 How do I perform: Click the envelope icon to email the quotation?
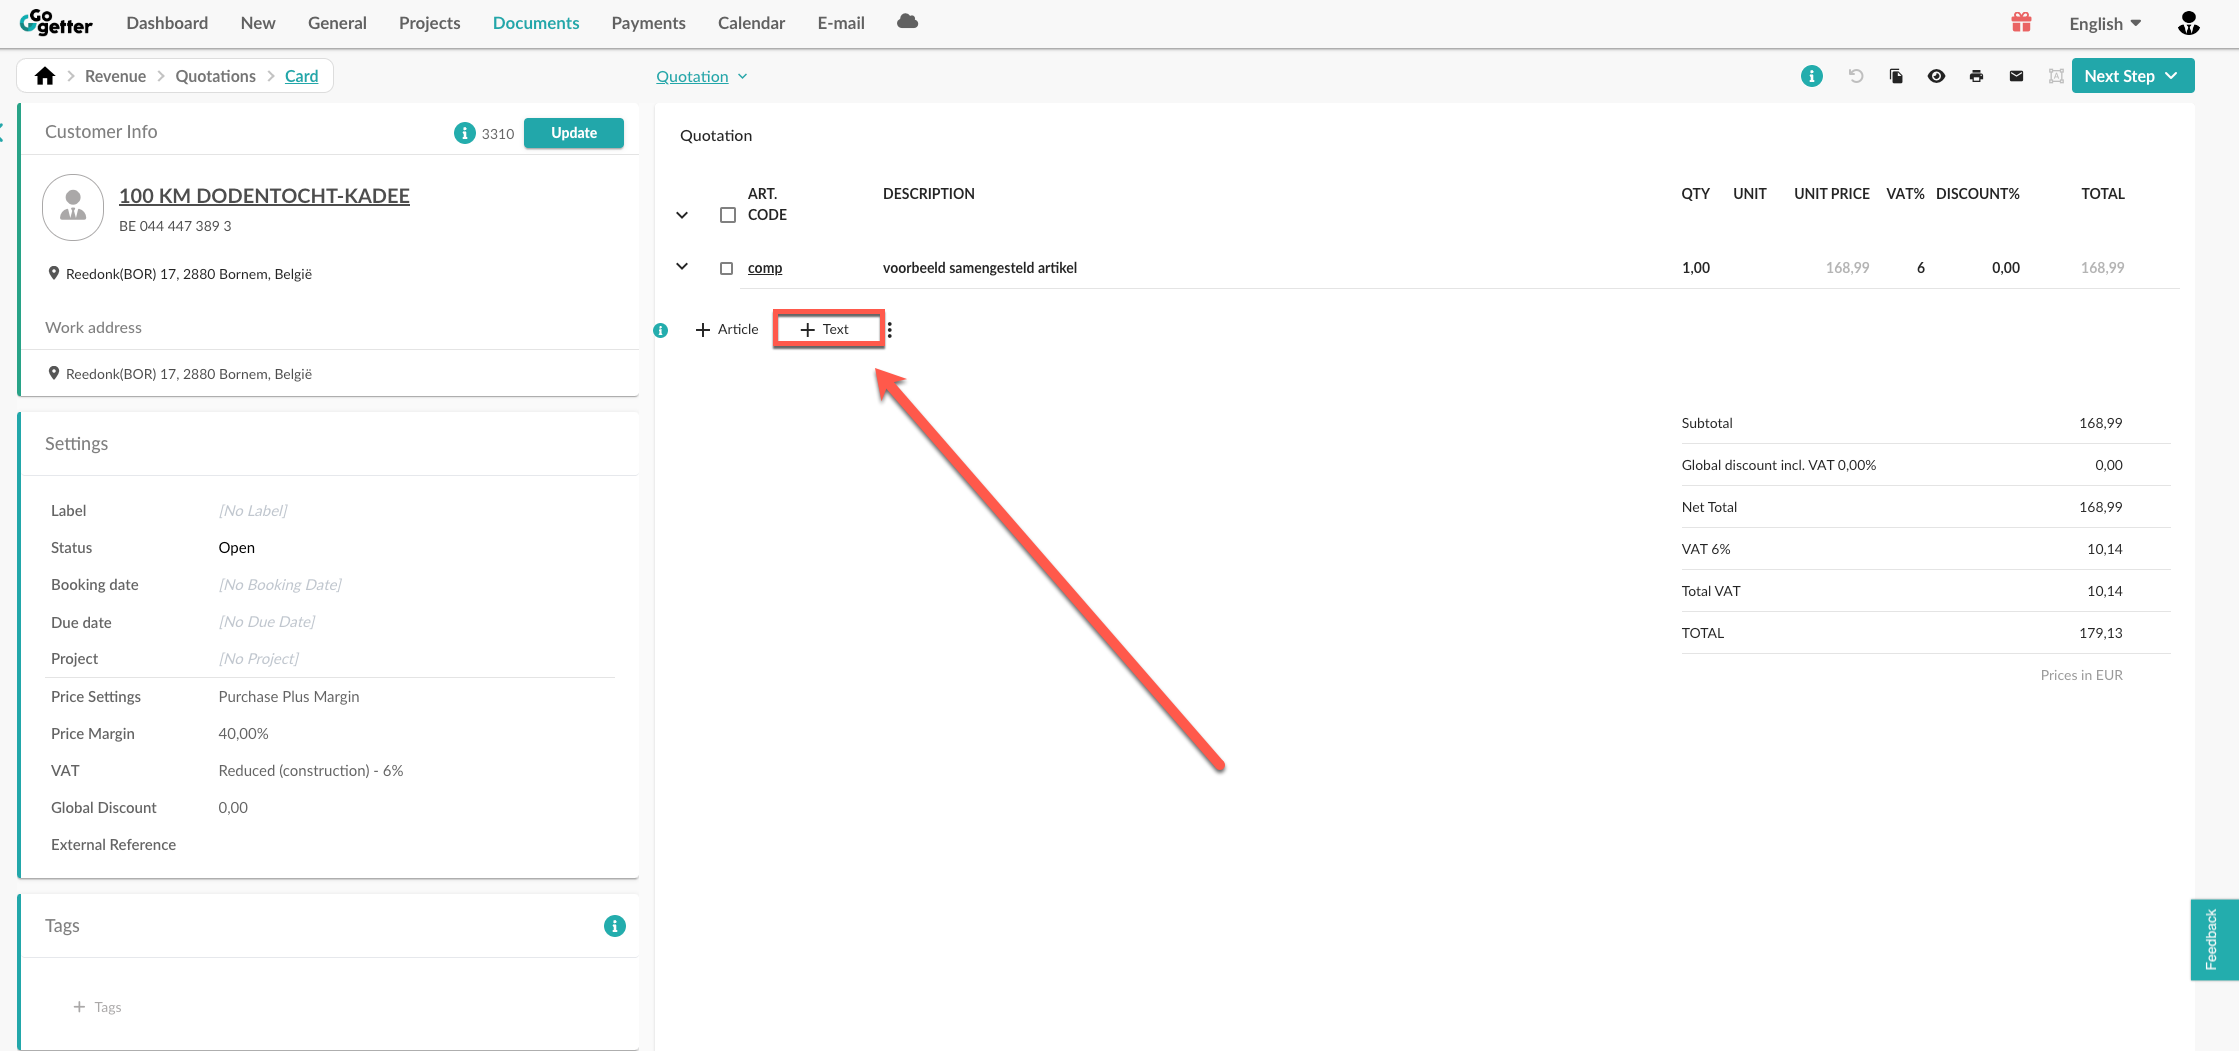2016,76
